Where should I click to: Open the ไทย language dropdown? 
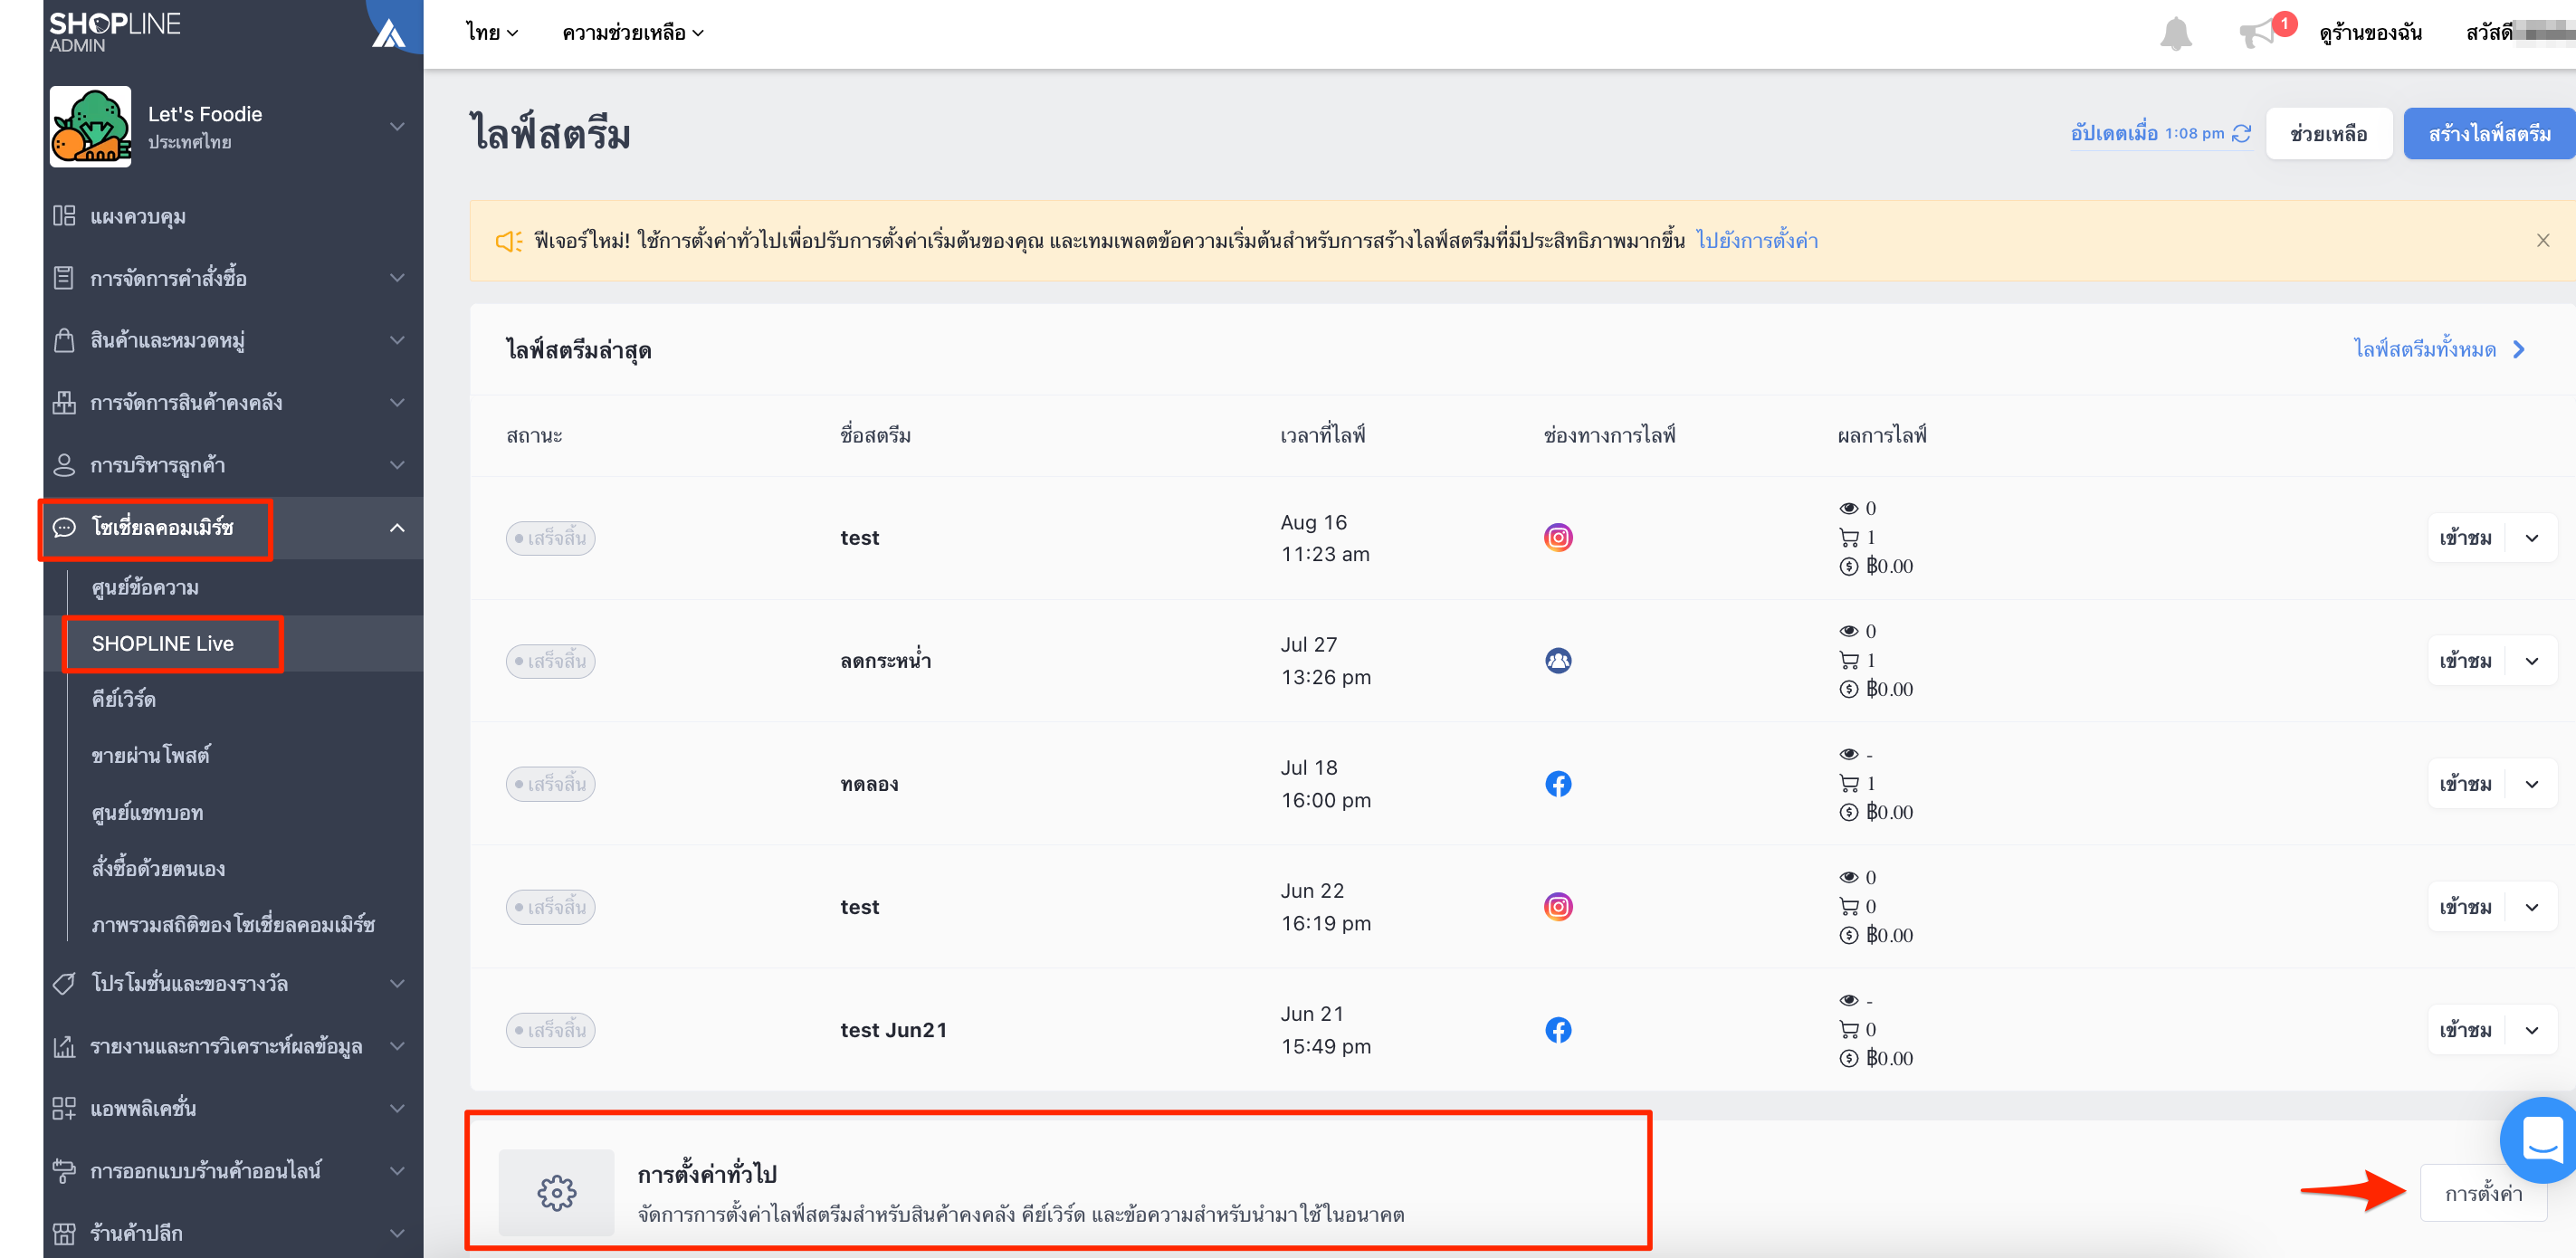pos(492,33)
